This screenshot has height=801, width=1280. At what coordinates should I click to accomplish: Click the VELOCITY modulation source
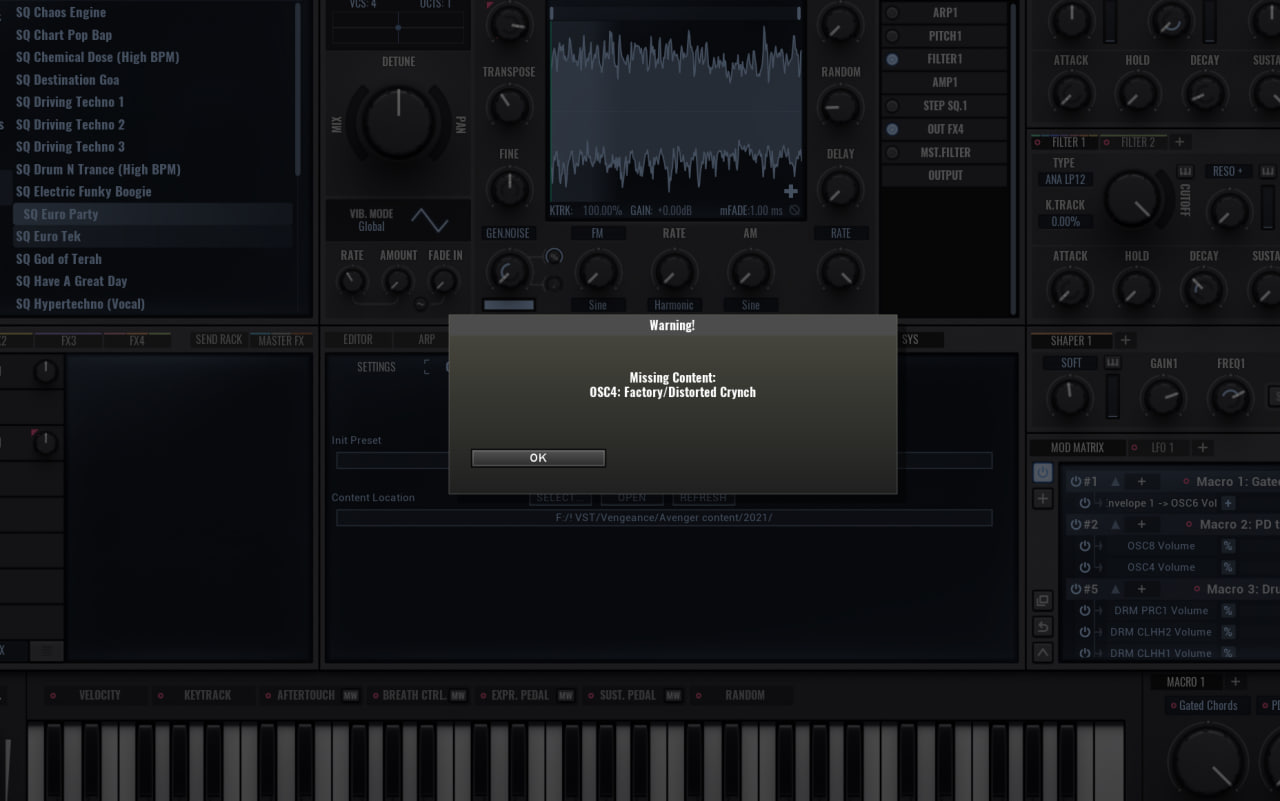click(x=99, y=695)
